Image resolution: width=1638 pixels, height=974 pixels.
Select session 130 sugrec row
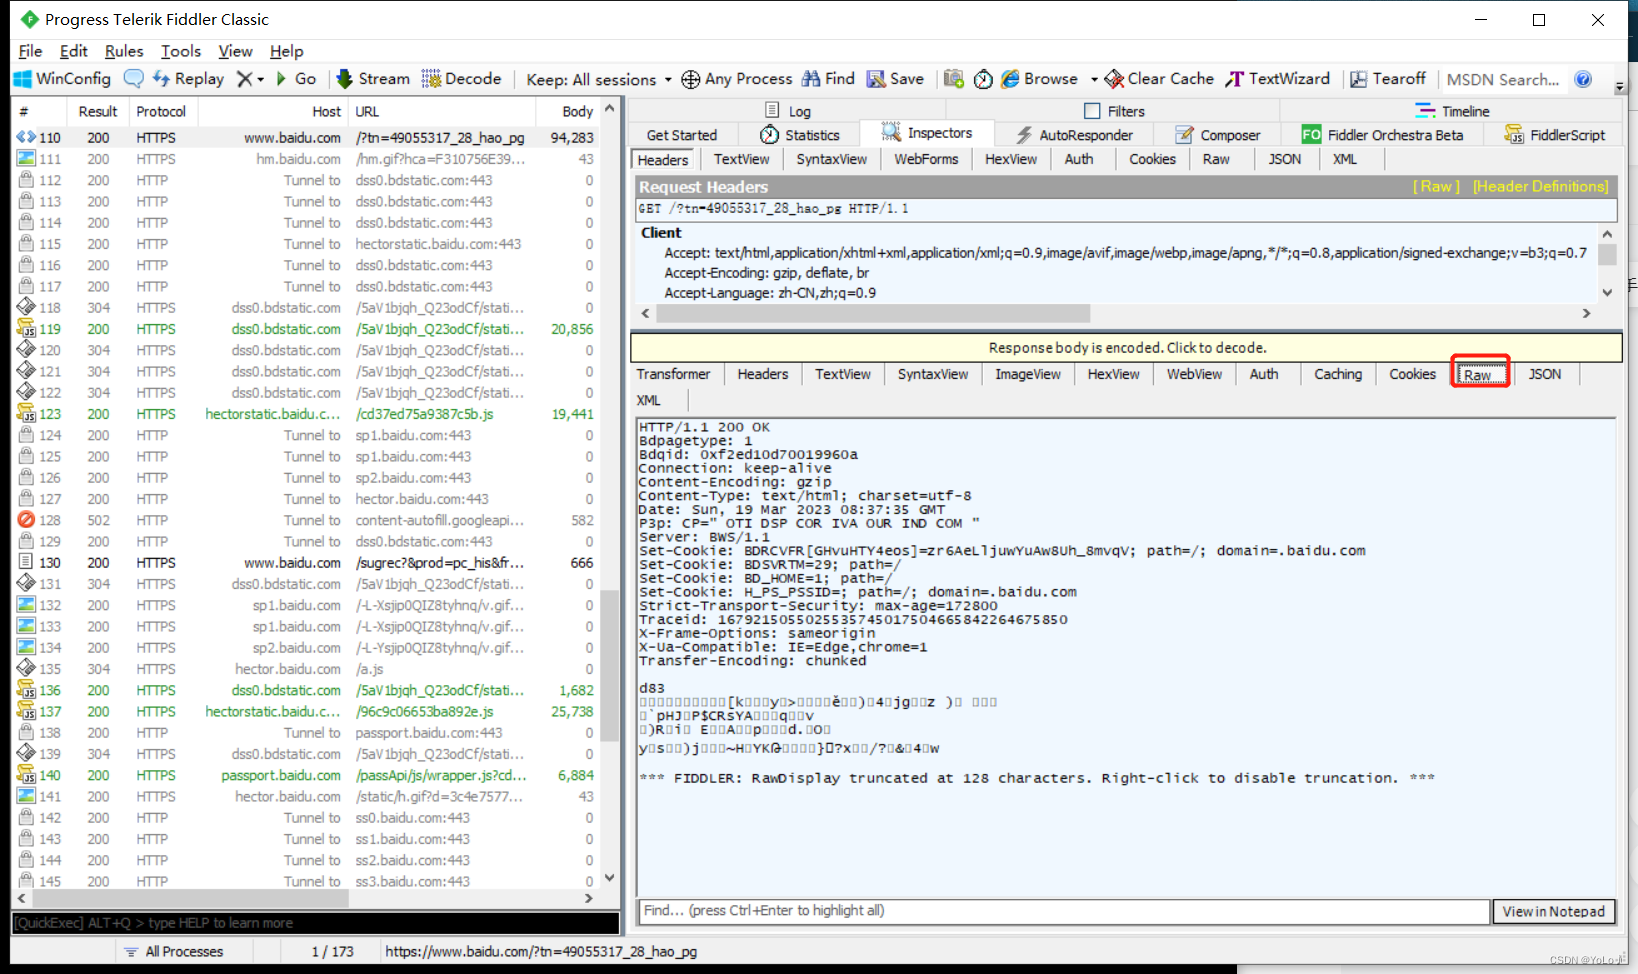[306, 563]
